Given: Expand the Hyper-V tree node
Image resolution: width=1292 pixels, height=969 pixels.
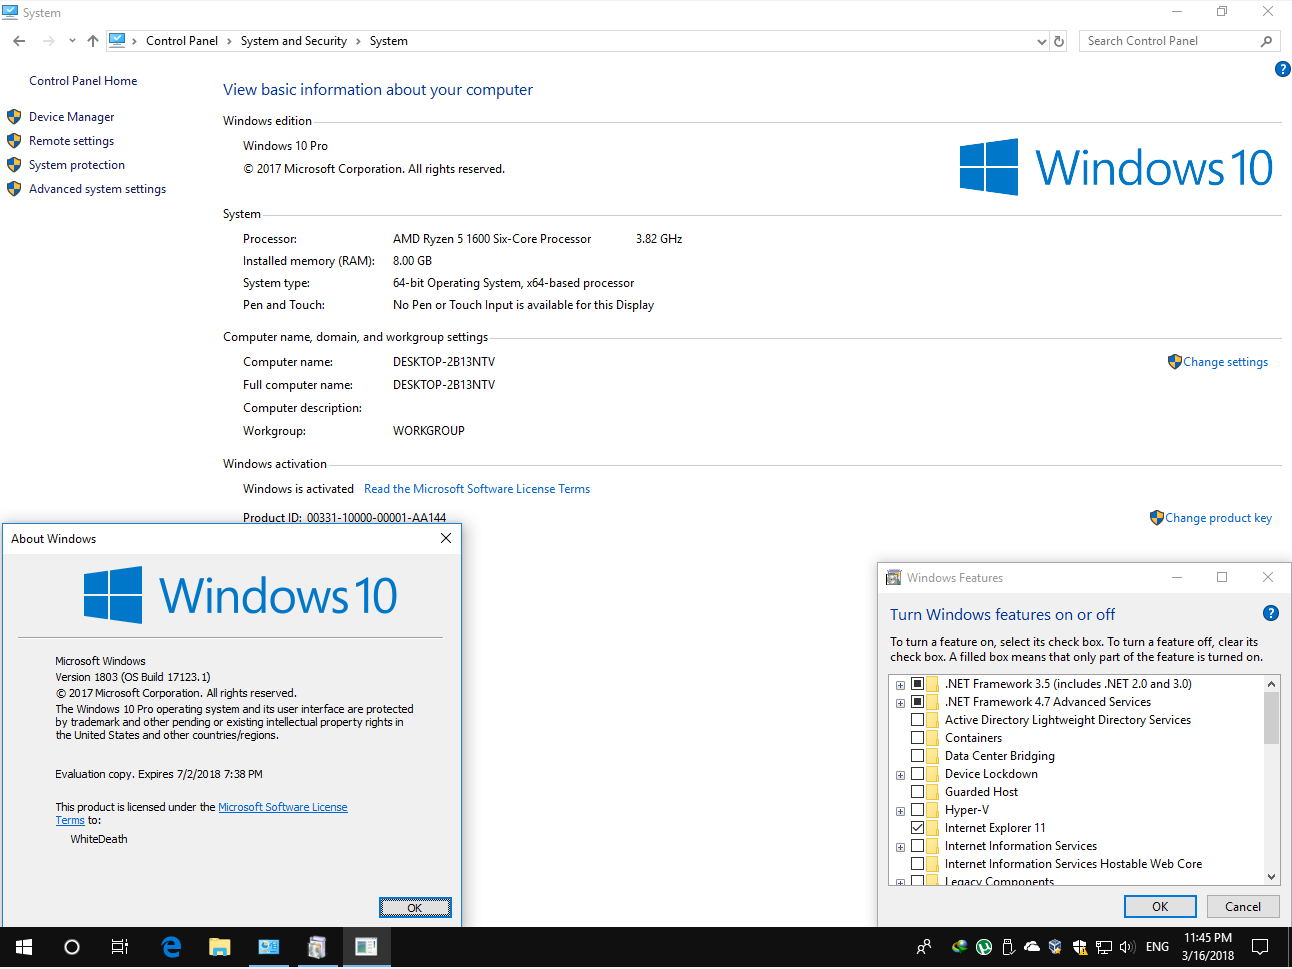Looking at the screenshot, I should pyautogui.click(x=901, y=811).
